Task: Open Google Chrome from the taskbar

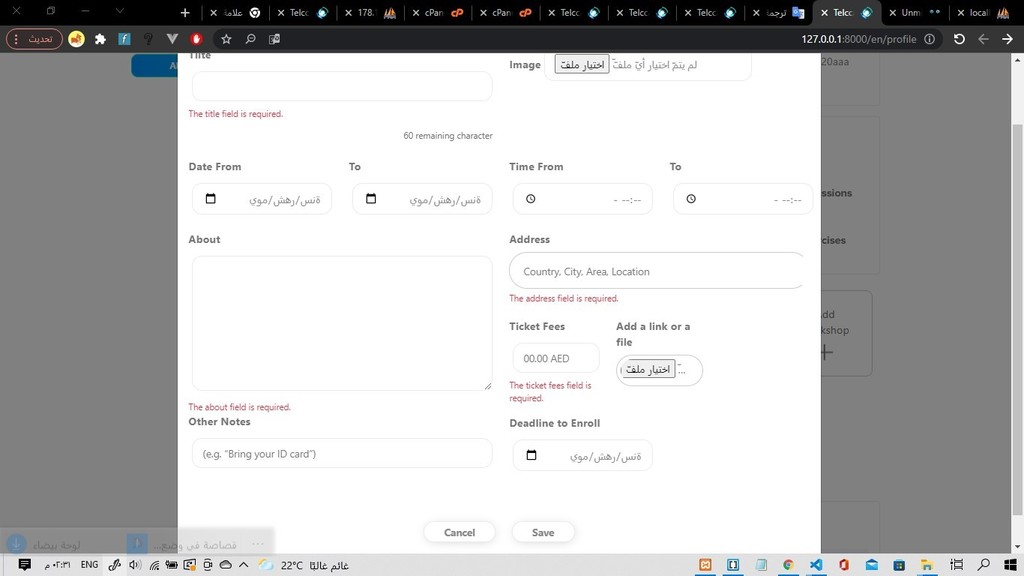Action: 788,564
